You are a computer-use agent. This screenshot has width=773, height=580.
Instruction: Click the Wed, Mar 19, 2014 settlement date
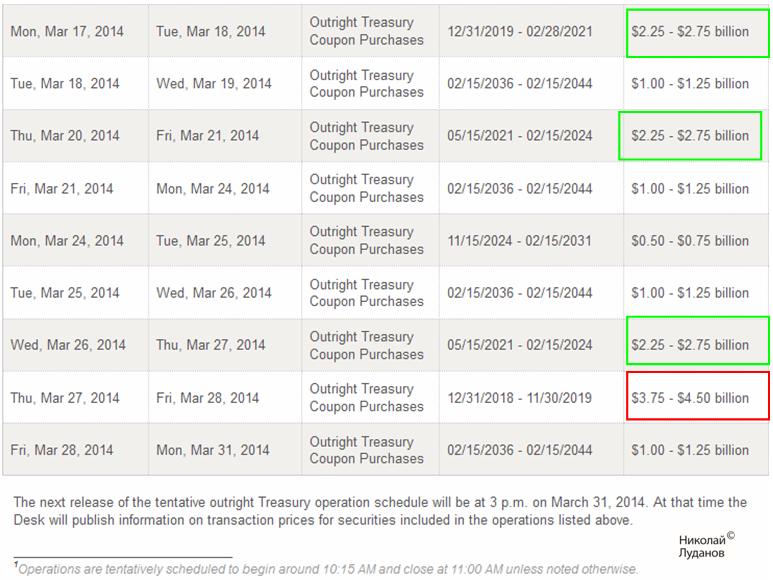pyautogui.click(x=213, y=84)
